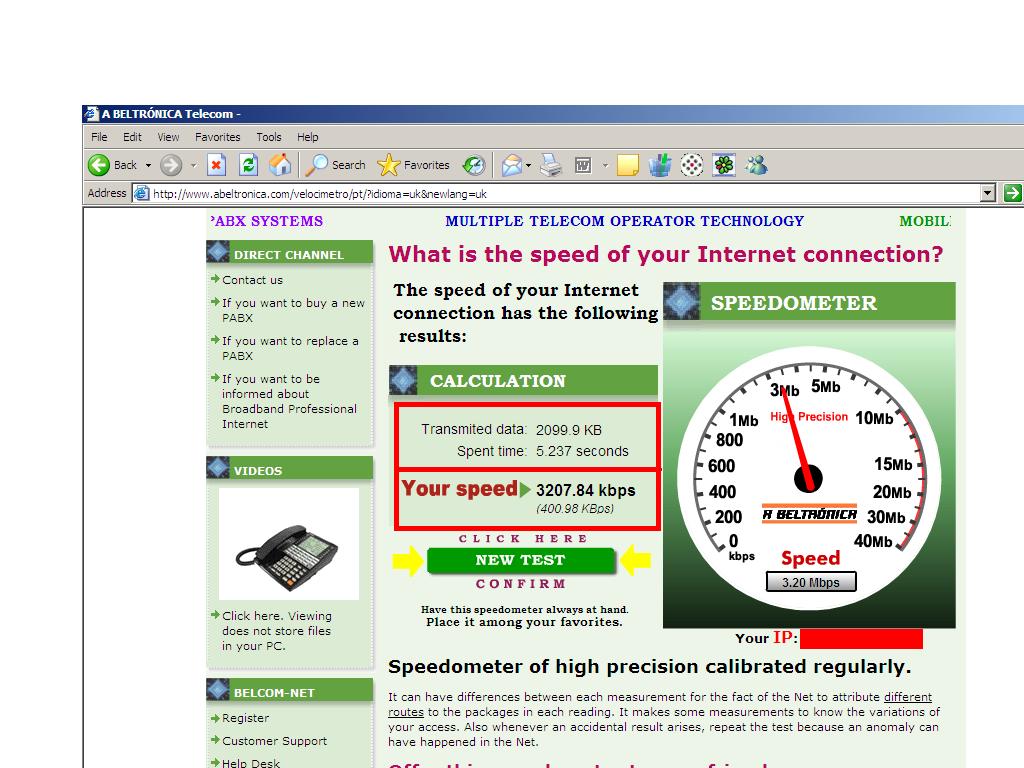Open the Forward history dropdown arrow

click(193, 165)
